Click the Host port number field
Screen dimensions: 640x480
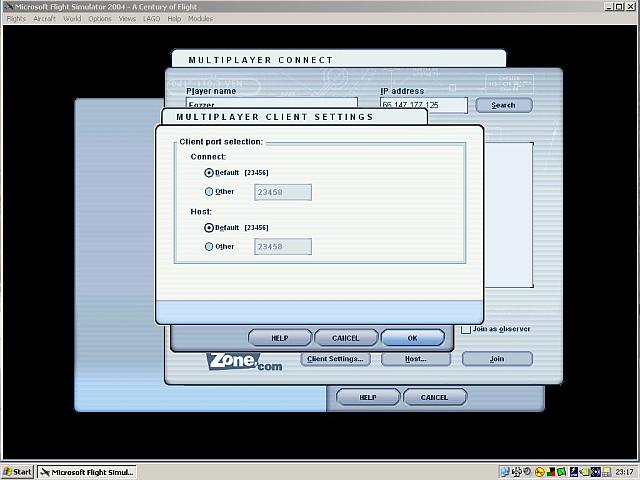[283, 246]
